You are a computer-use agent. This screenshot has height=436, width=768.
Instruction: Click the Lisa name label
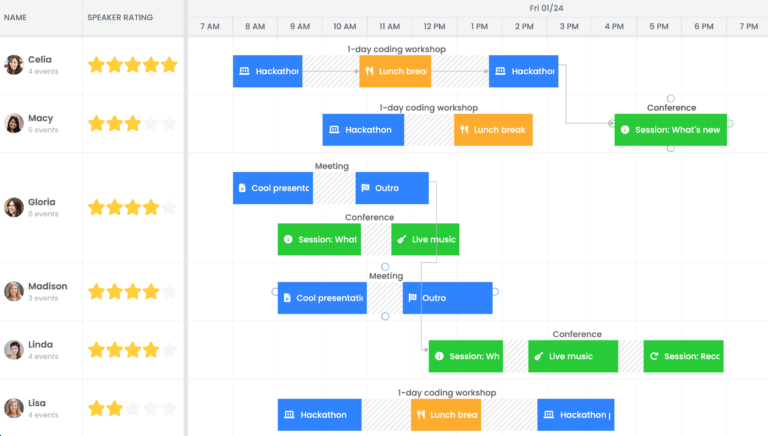(x=37, y=403)
